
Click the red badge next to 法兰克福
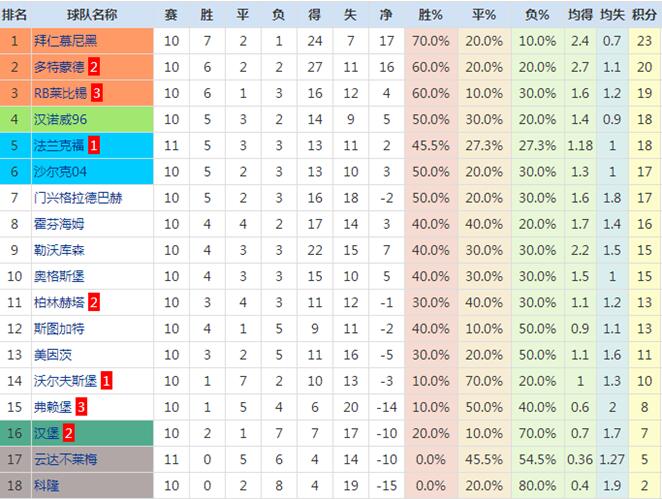click(94, 146)
